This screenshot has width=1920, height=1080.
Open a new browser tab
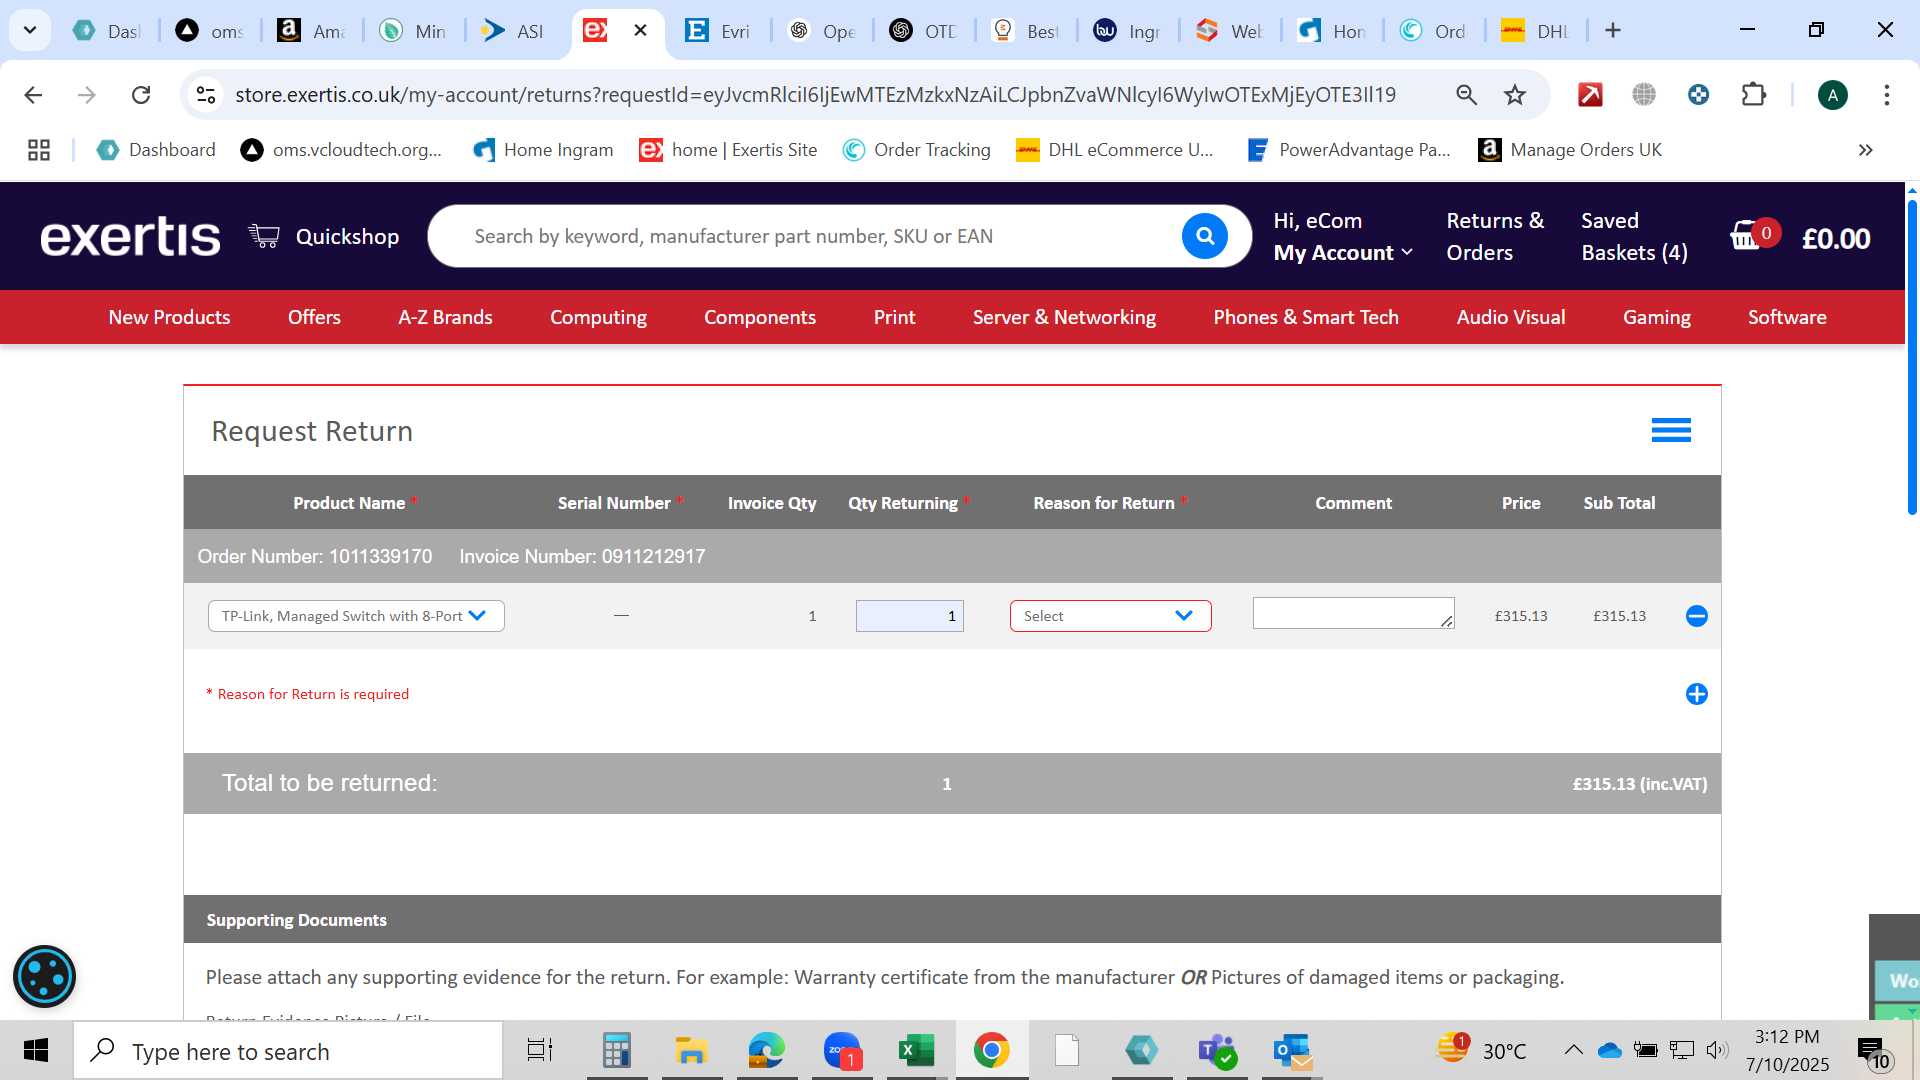[1612, 30]
